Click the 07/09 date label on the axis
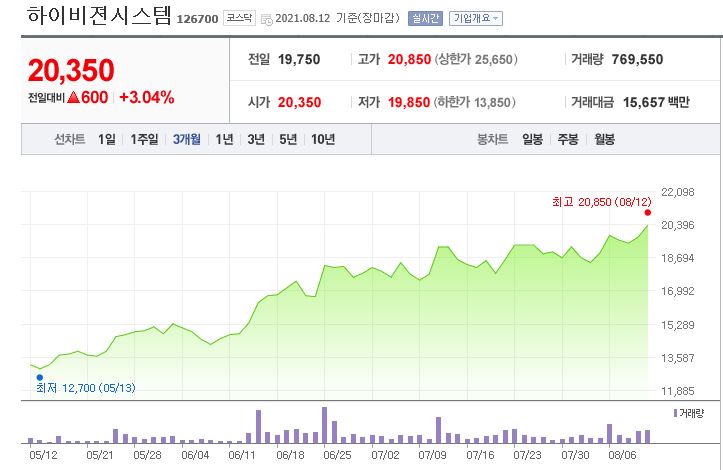 point(432,455)
